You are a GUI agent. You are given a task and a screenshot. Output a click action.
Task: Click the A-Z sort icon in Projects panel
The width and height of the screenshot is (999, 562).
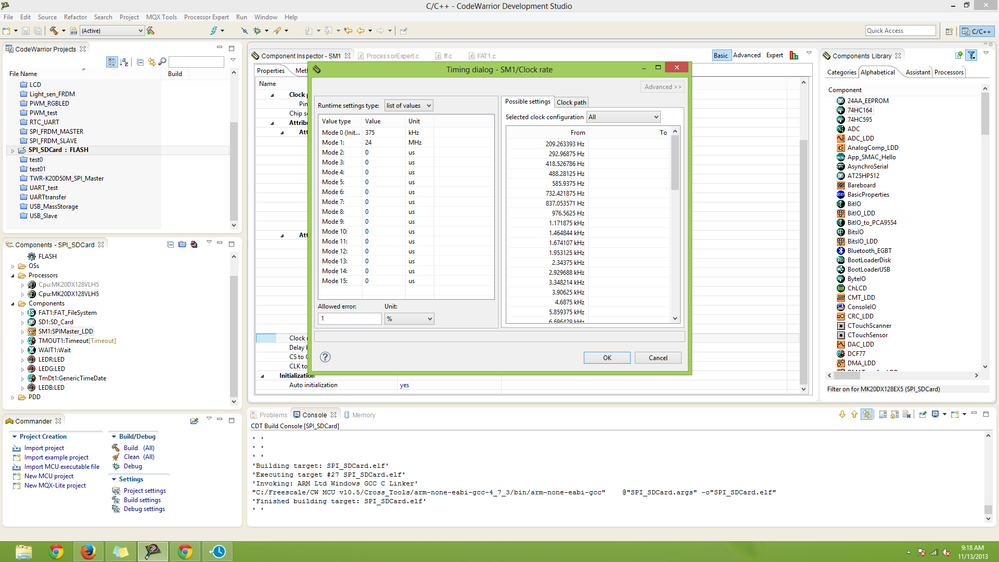click(x=124, y=62)
